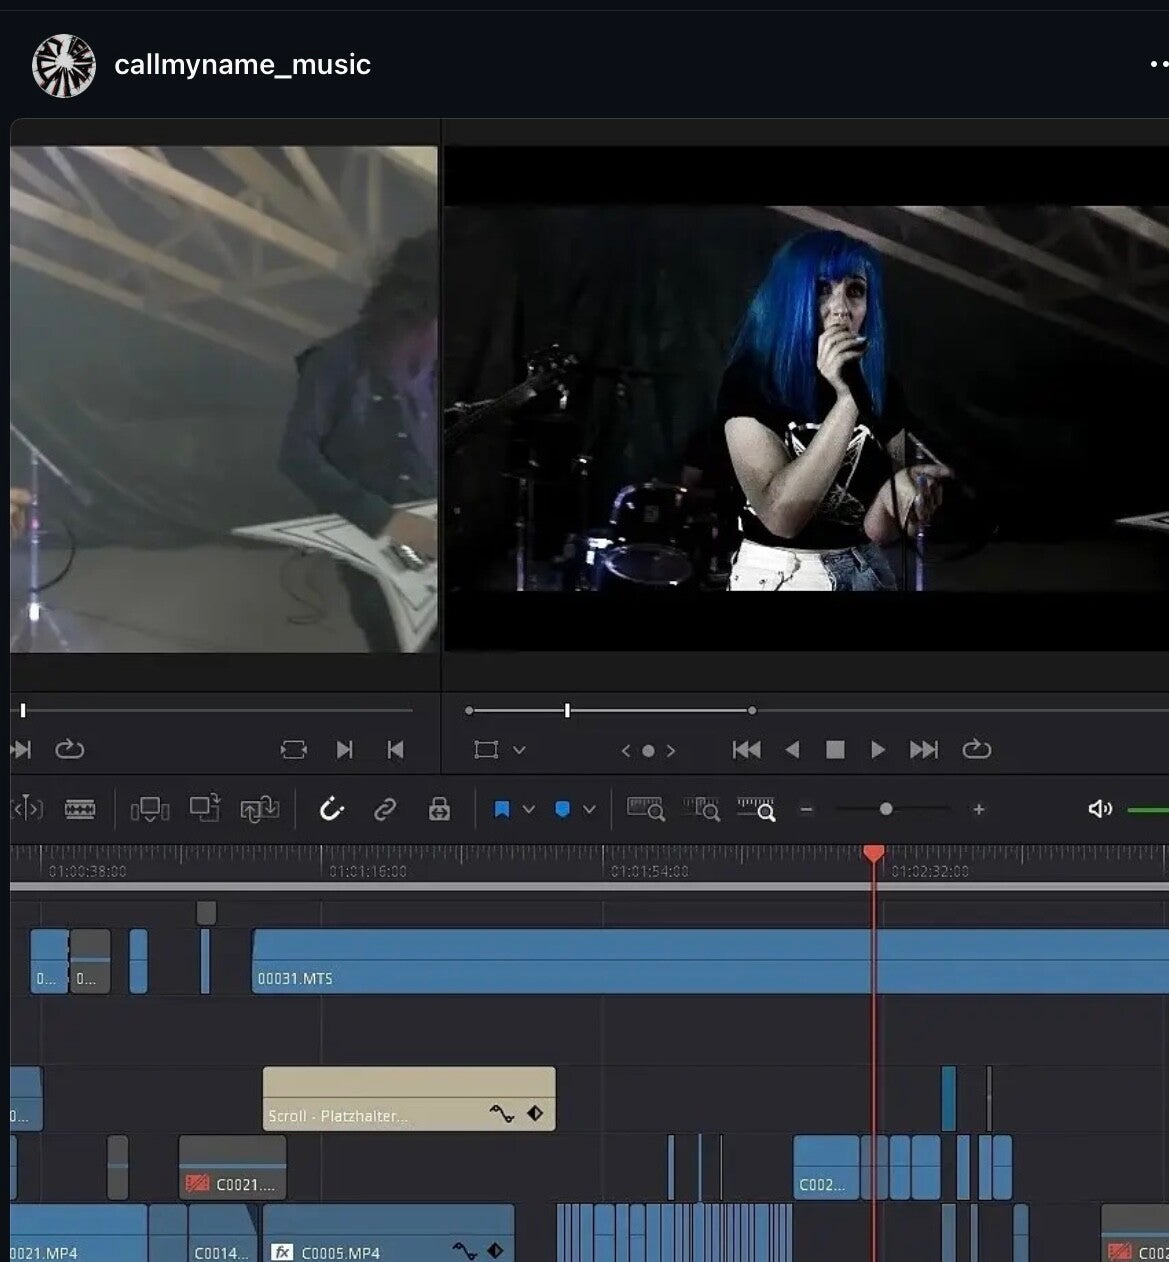
Task: Open the callmyname_music profile
Action: pos(242,65)
